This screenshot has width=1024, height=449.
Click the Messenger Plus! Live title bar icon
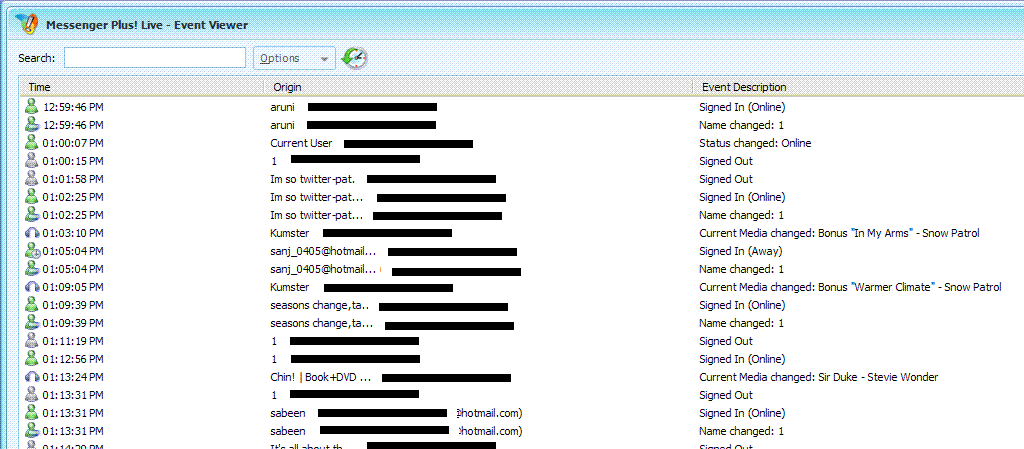(x=29, y=24)
